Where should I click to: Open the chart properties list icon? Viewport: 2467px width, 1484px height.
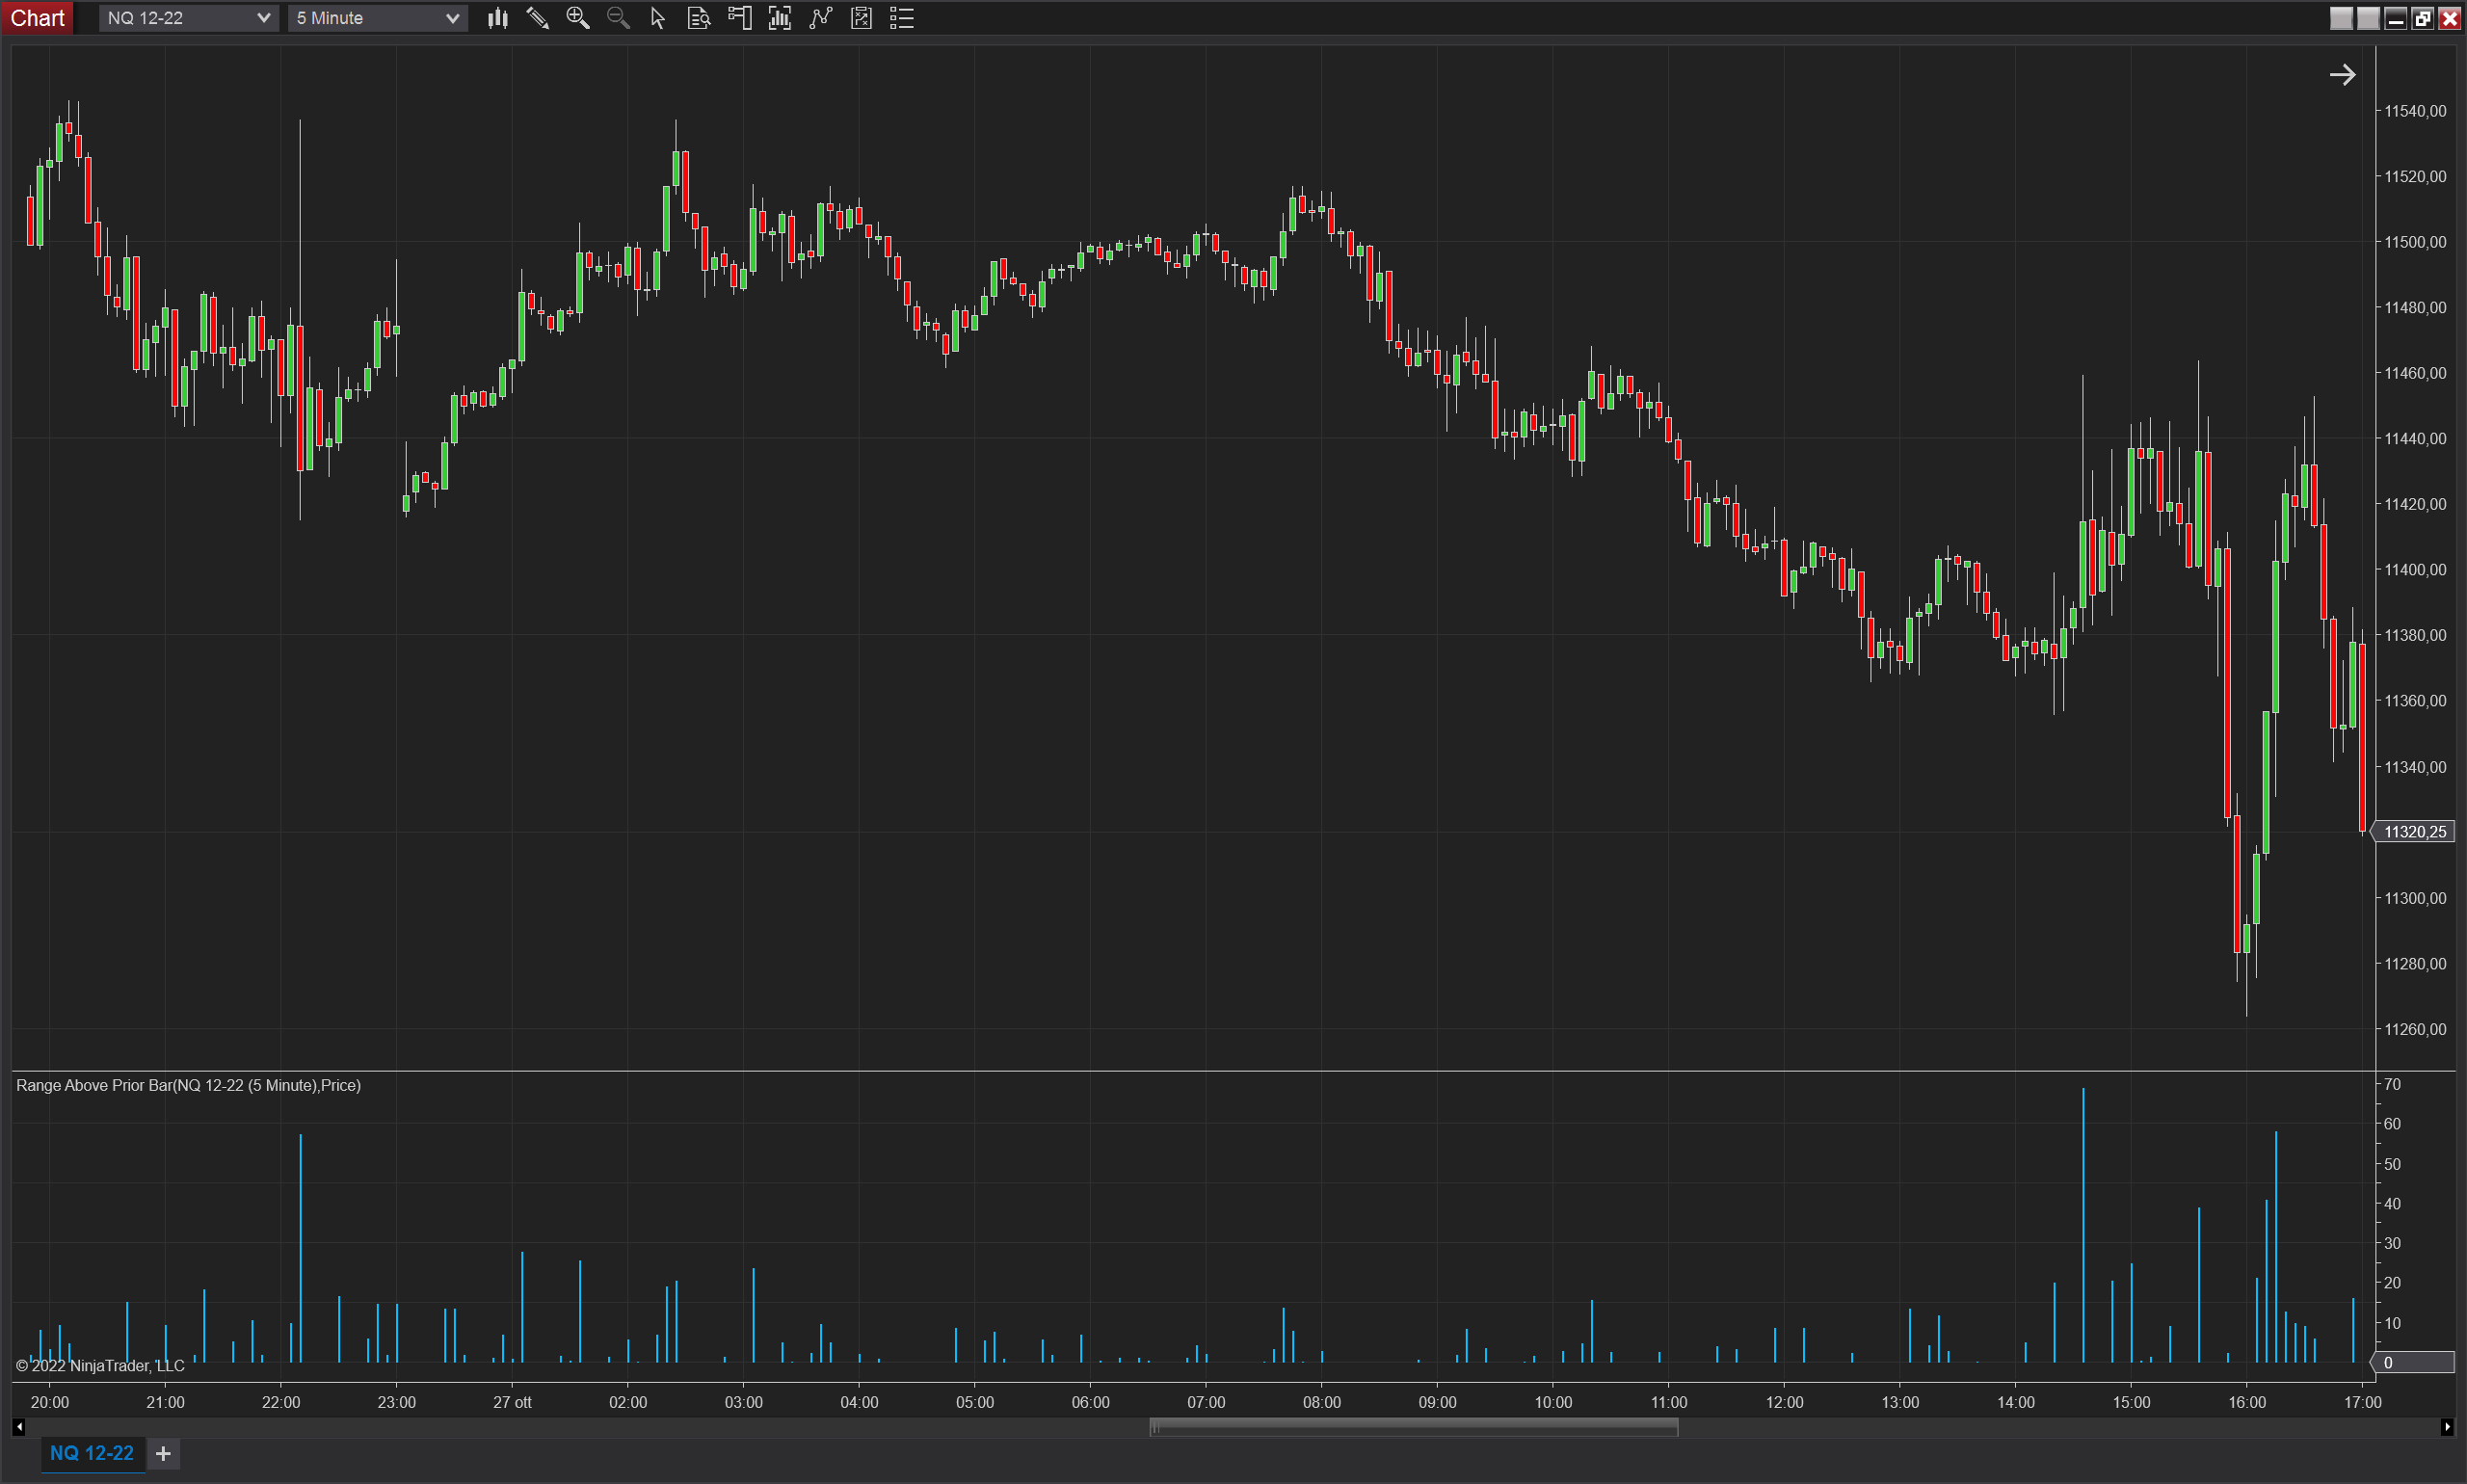click(x=902, y=18)
